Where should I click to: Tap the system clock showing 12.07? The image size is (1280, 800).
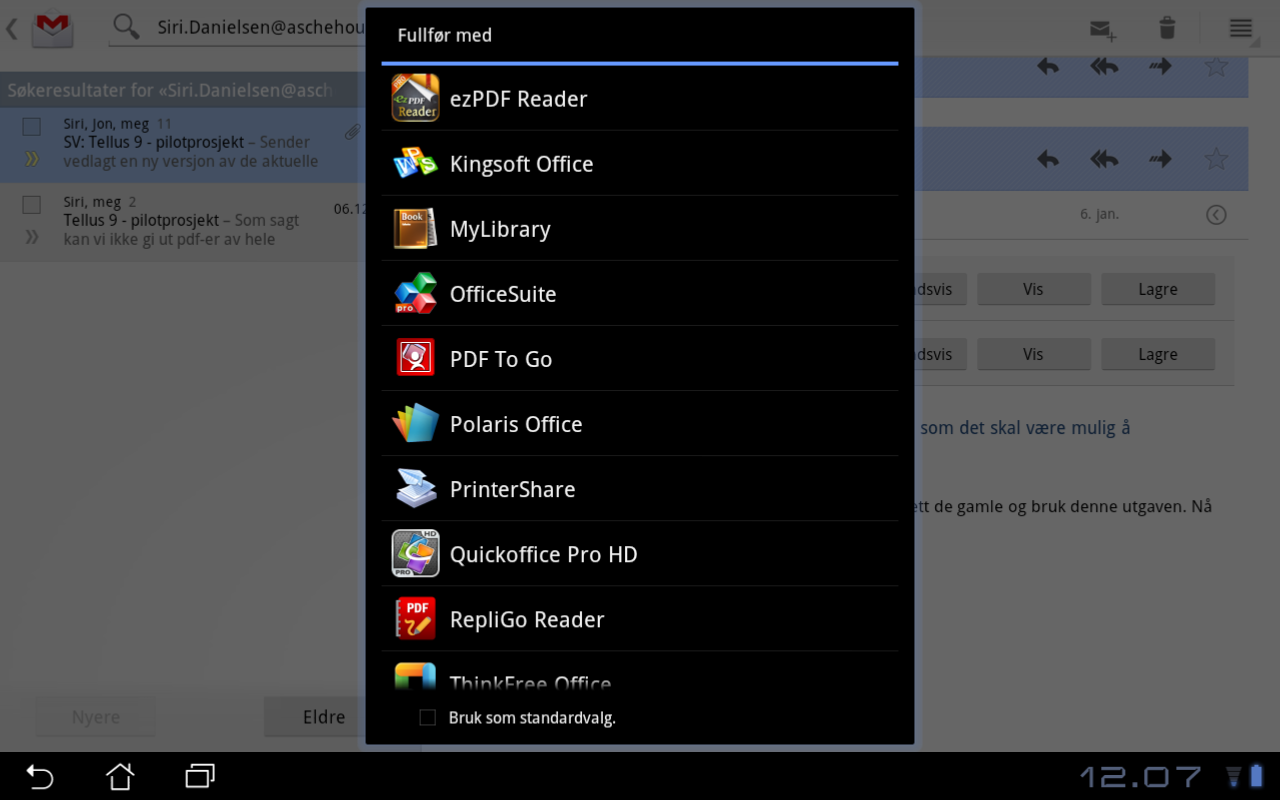(x=1140, y=776)
